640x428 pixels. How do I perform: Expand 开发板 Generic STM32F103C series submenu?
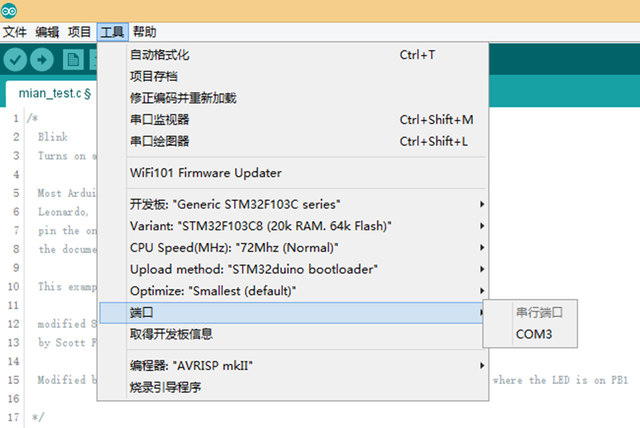tap(293, 204)
